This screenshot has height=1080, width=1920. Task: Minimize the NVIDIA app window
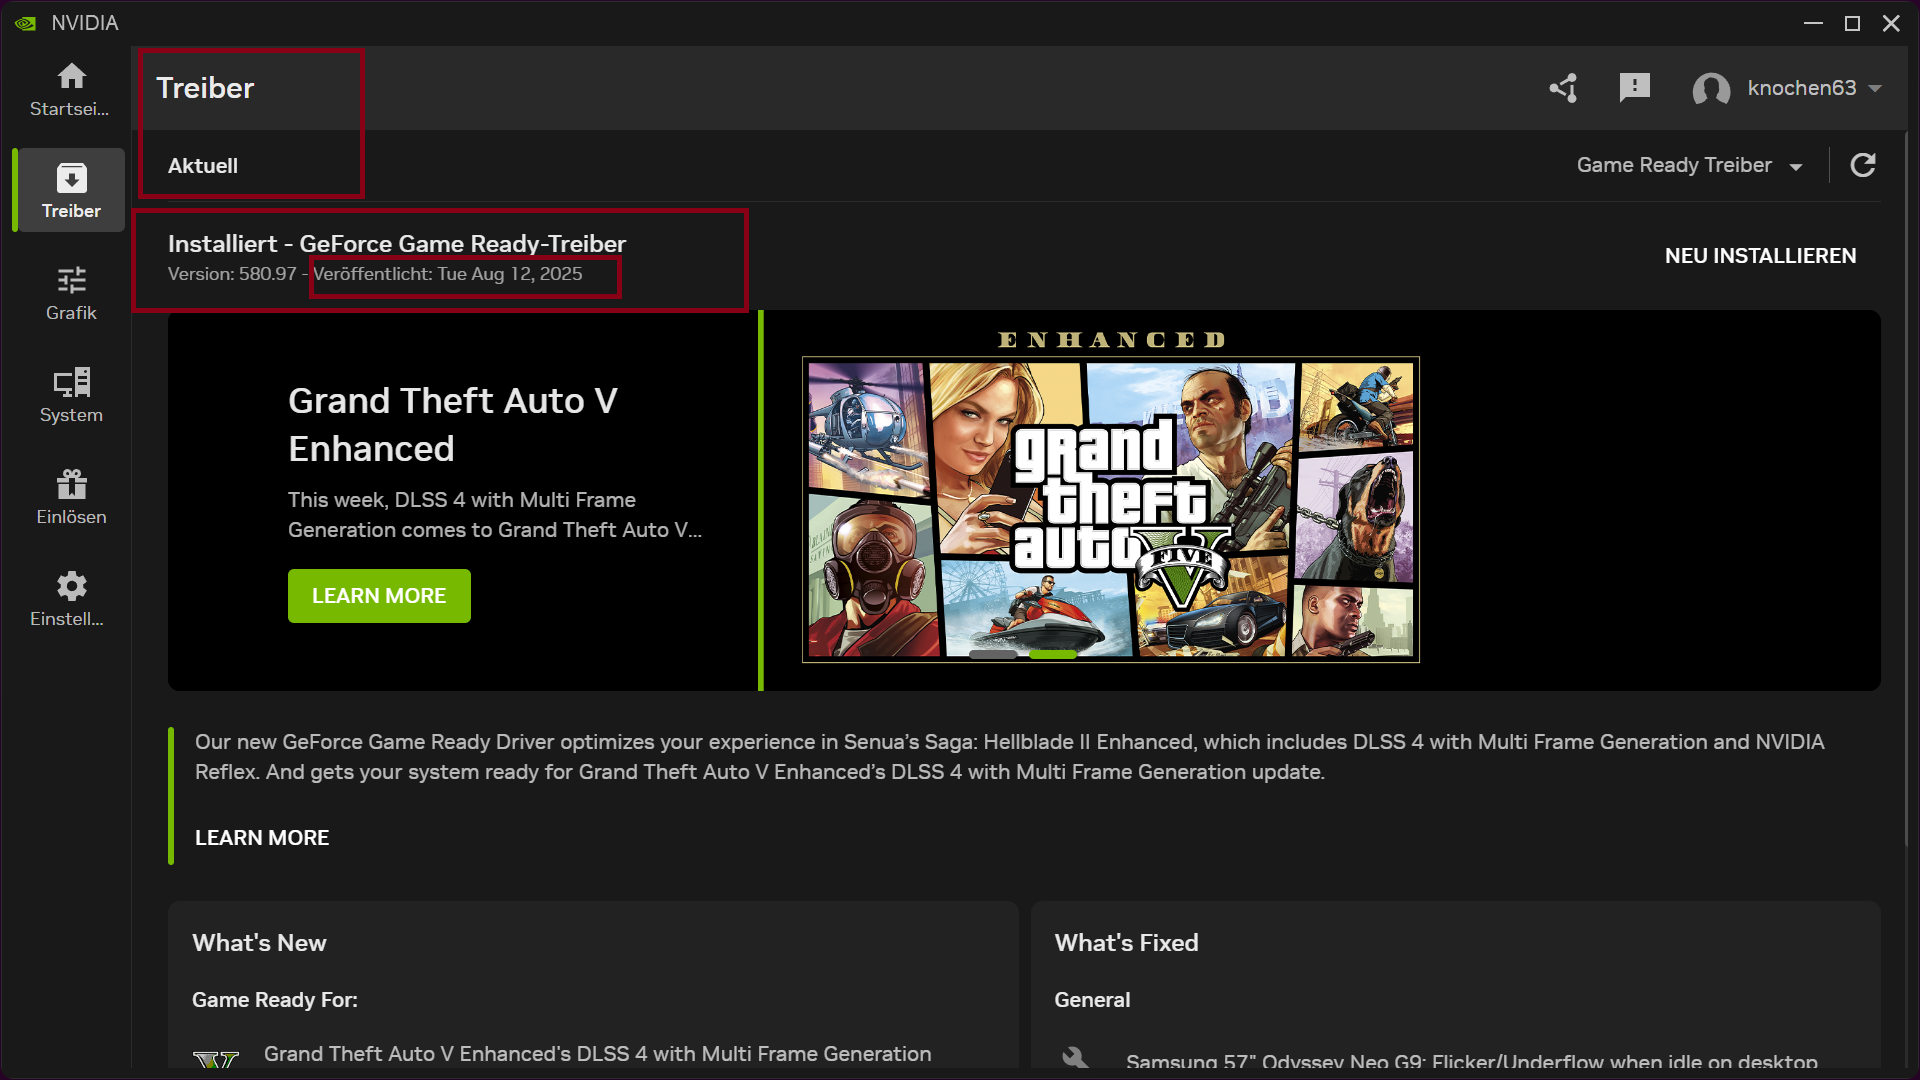click(1813, 23)
